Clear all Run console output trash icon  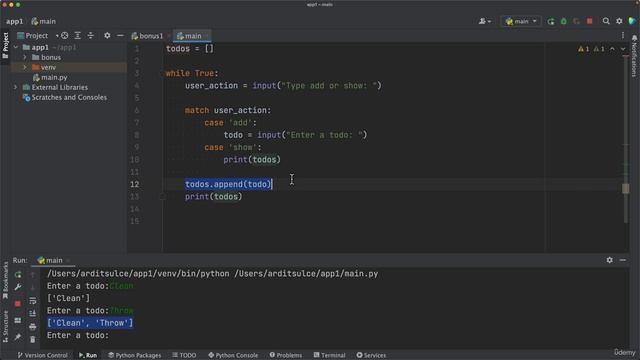[x=33, y=340]
